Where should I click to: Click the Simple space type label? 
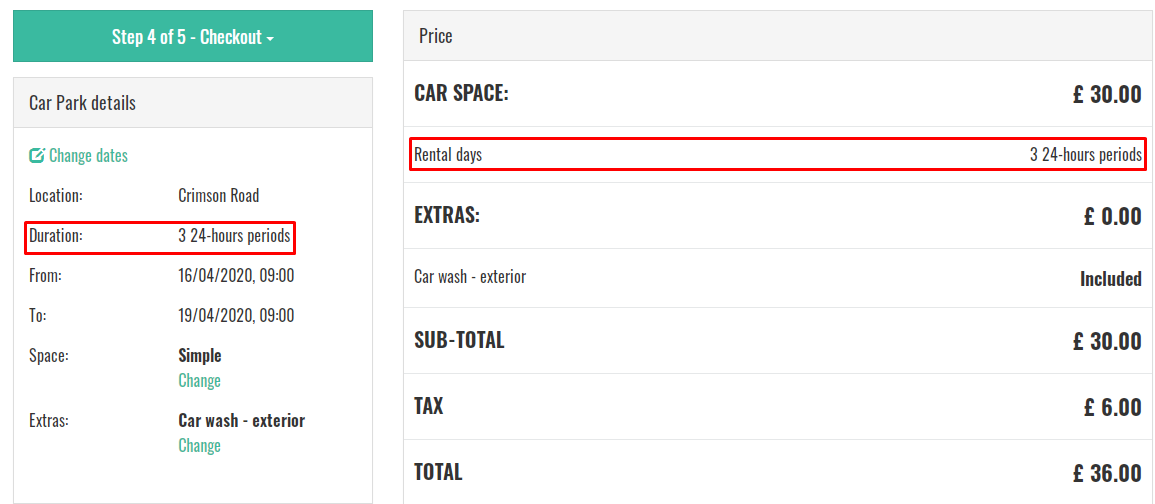200,356
